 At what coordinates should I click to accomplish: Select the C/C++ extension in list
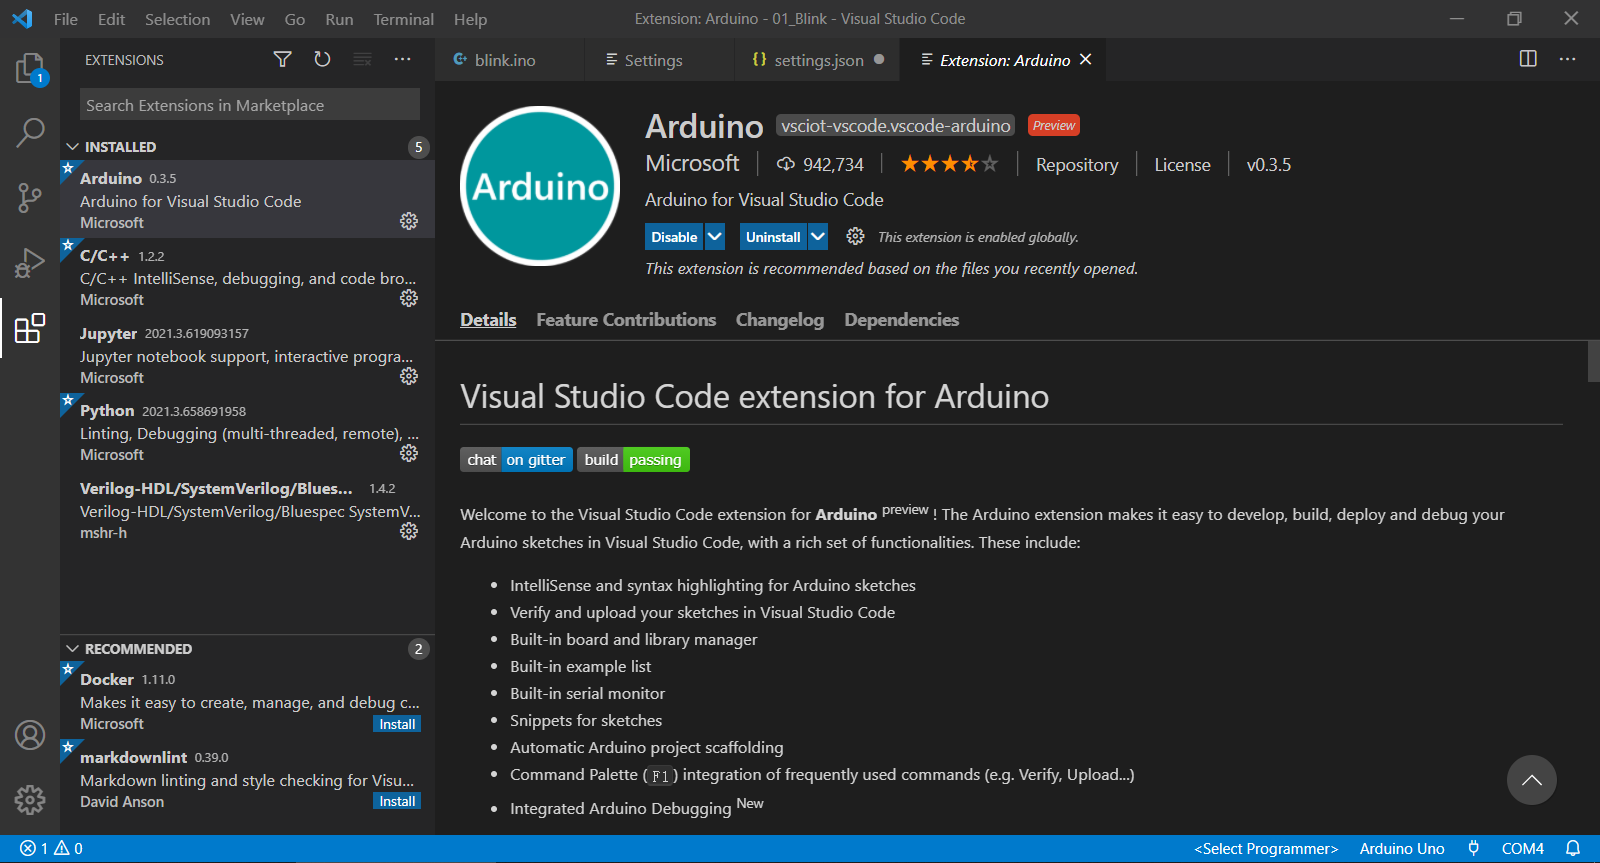click(x=247, y=277)
